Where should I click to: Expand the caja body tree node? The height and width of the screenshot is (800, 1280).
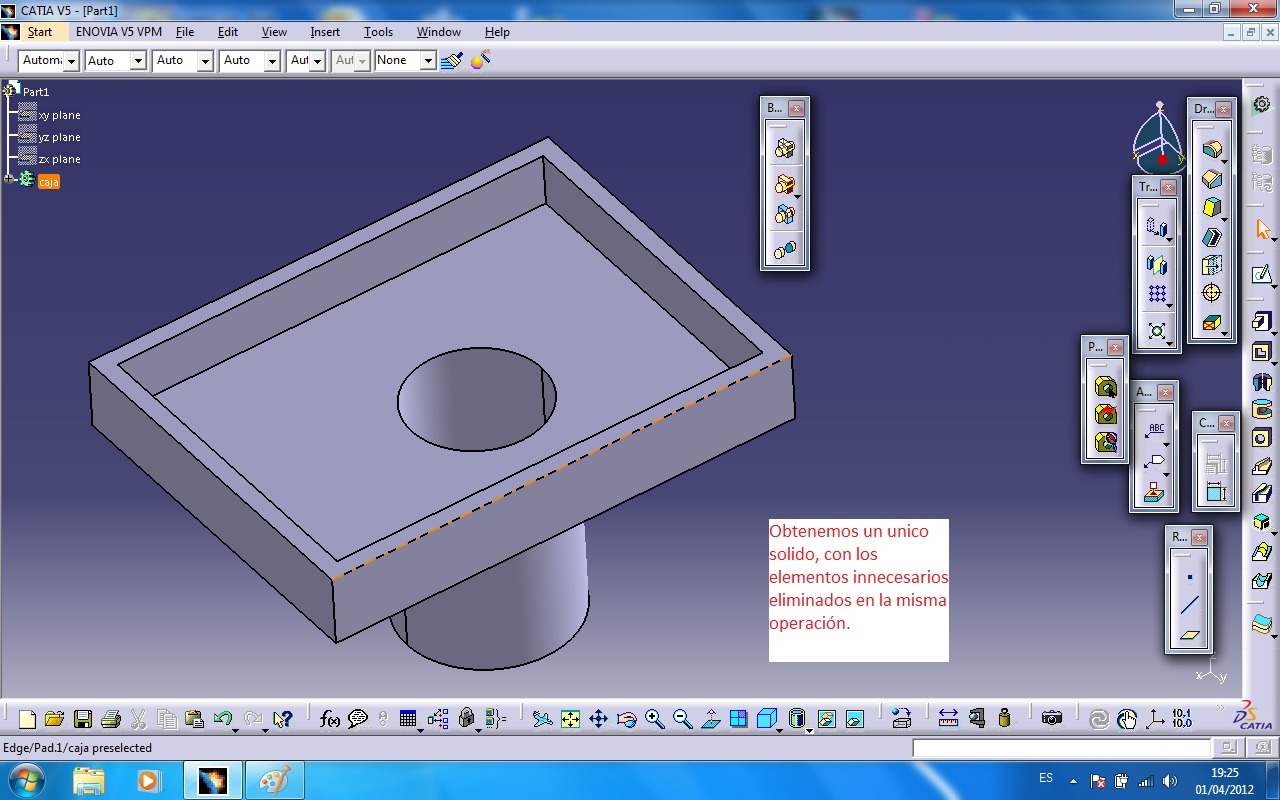(9, 179)
